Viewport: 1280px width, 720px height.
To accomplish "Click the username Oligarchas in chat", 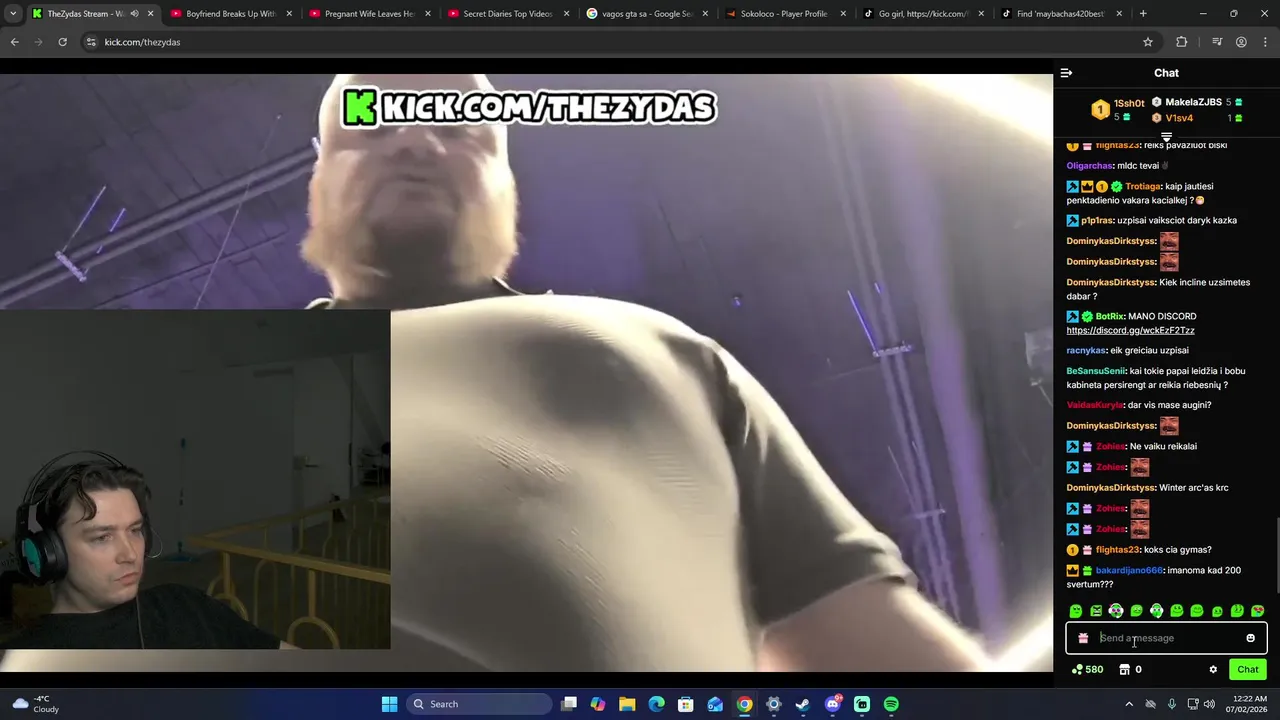I will (x=1089, y=166).
